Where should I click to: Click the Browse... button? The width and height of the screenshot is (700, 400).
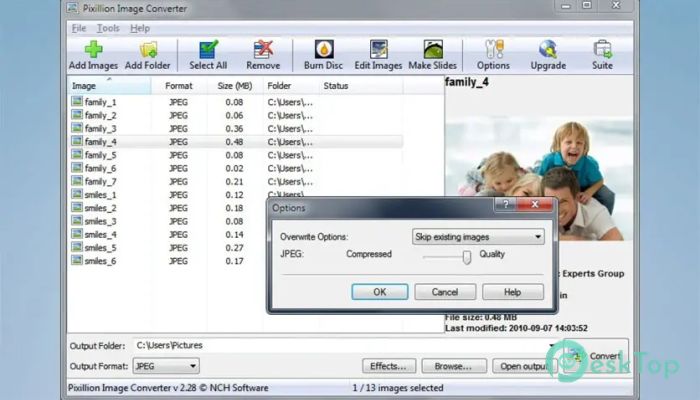point(454,366)
